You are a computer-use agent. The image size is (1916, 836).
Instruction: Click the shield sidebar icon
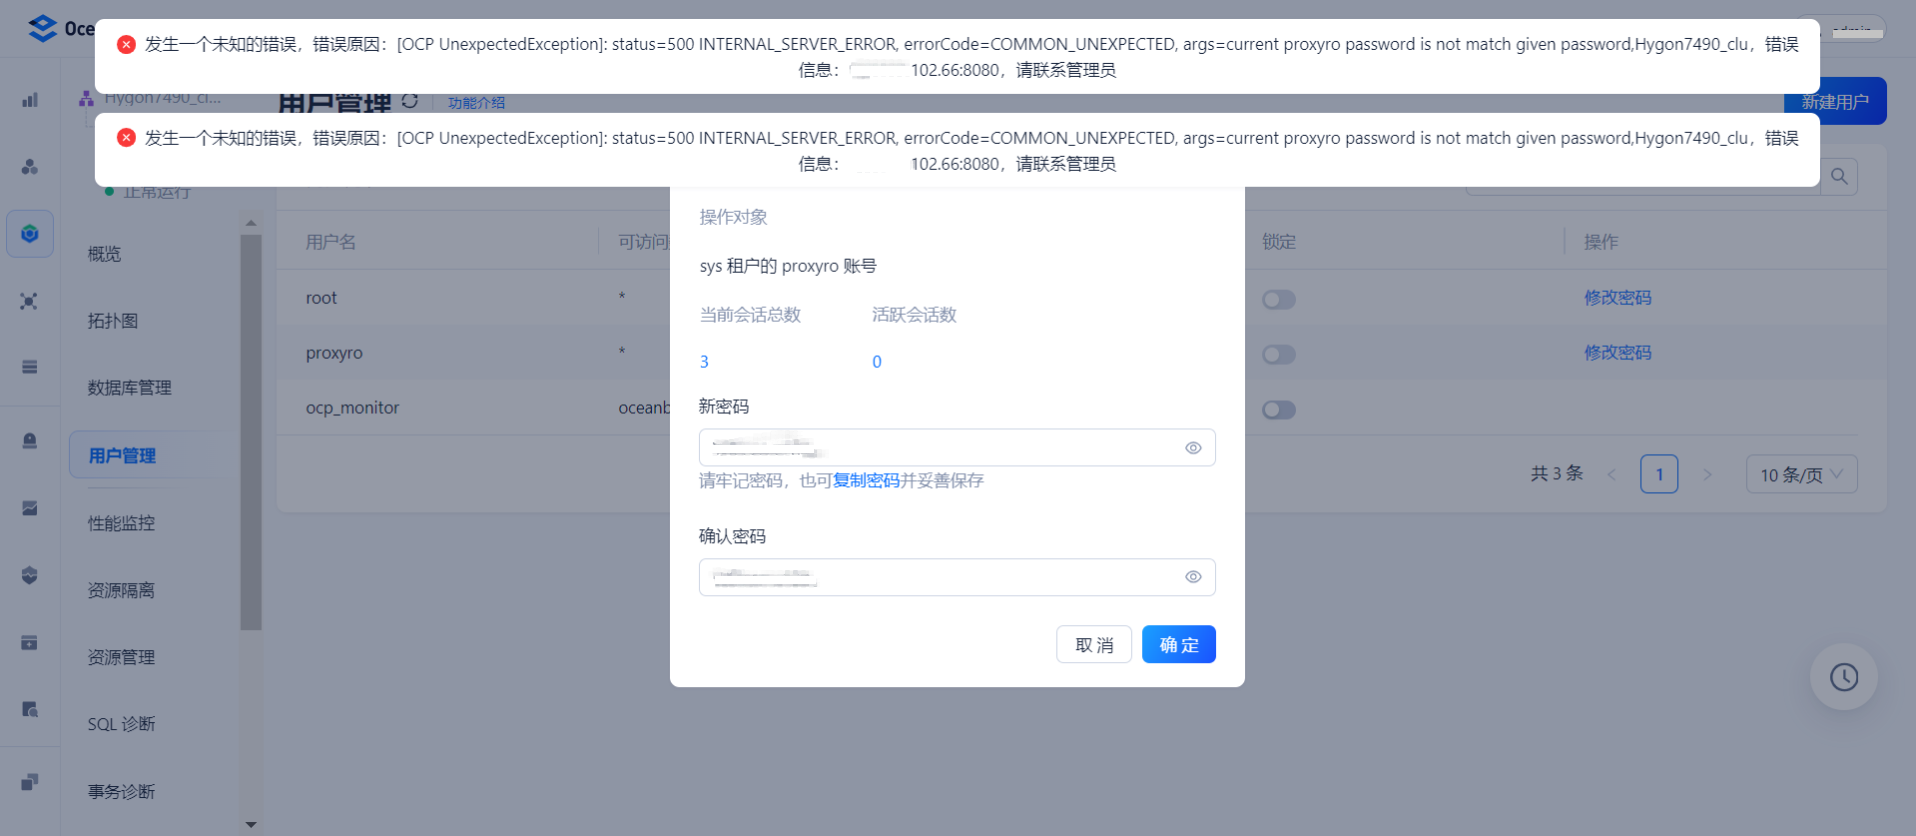coord(30,575)
